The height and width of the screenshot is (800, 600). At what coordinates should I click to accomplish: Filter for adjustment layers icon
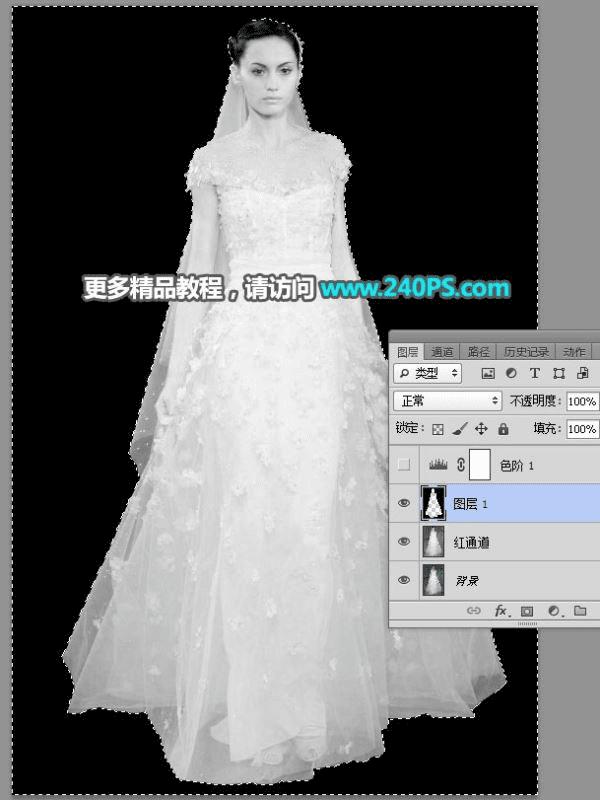coord(511,373)
